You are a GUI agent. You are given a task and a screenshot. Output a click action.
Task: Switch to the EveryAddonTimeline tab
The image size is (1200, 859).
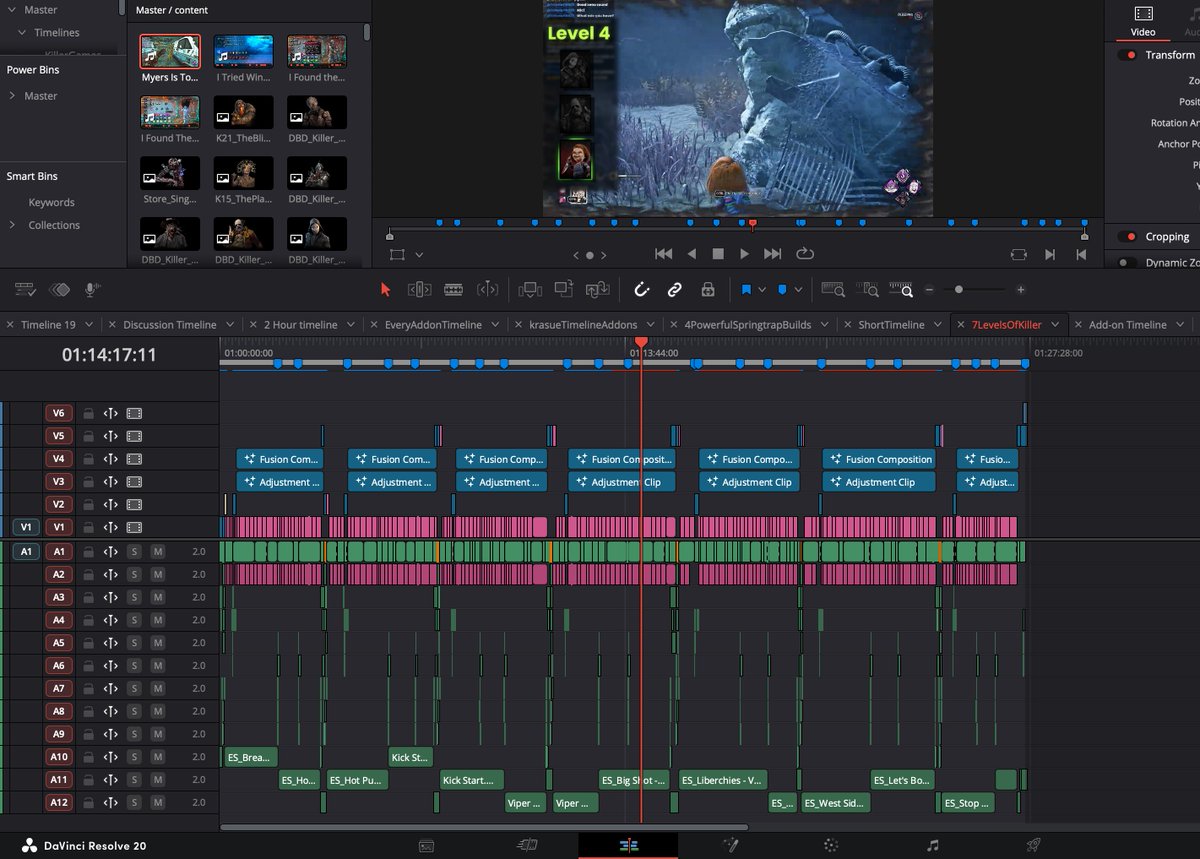coord(433,325)
